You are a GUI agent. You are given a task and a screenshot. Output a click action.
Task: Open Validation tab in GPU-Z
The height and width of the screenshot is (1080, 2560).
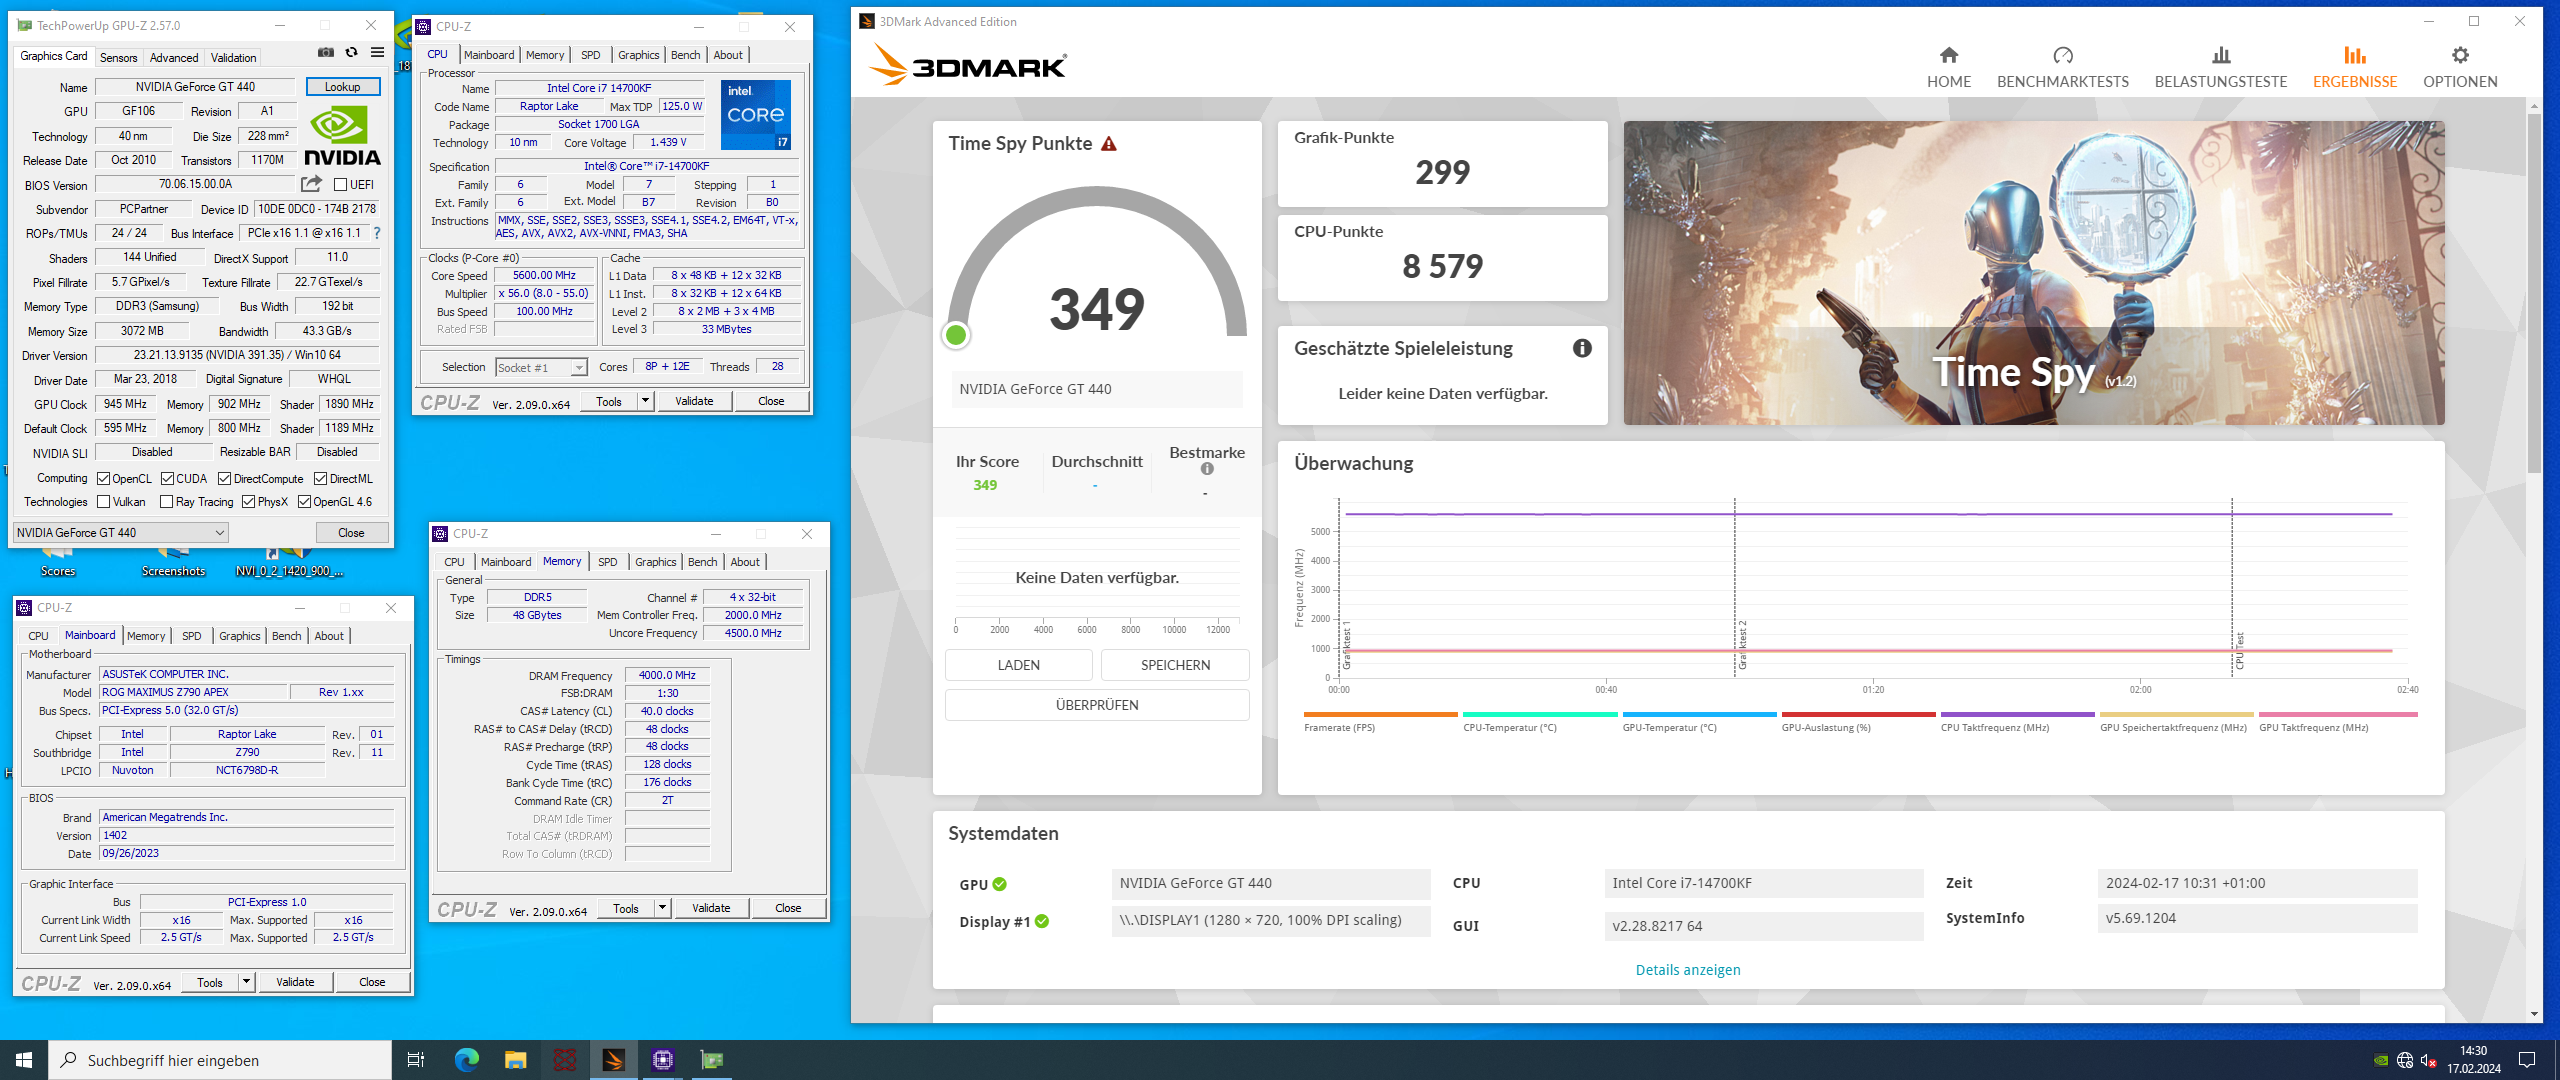coord(233,57)
